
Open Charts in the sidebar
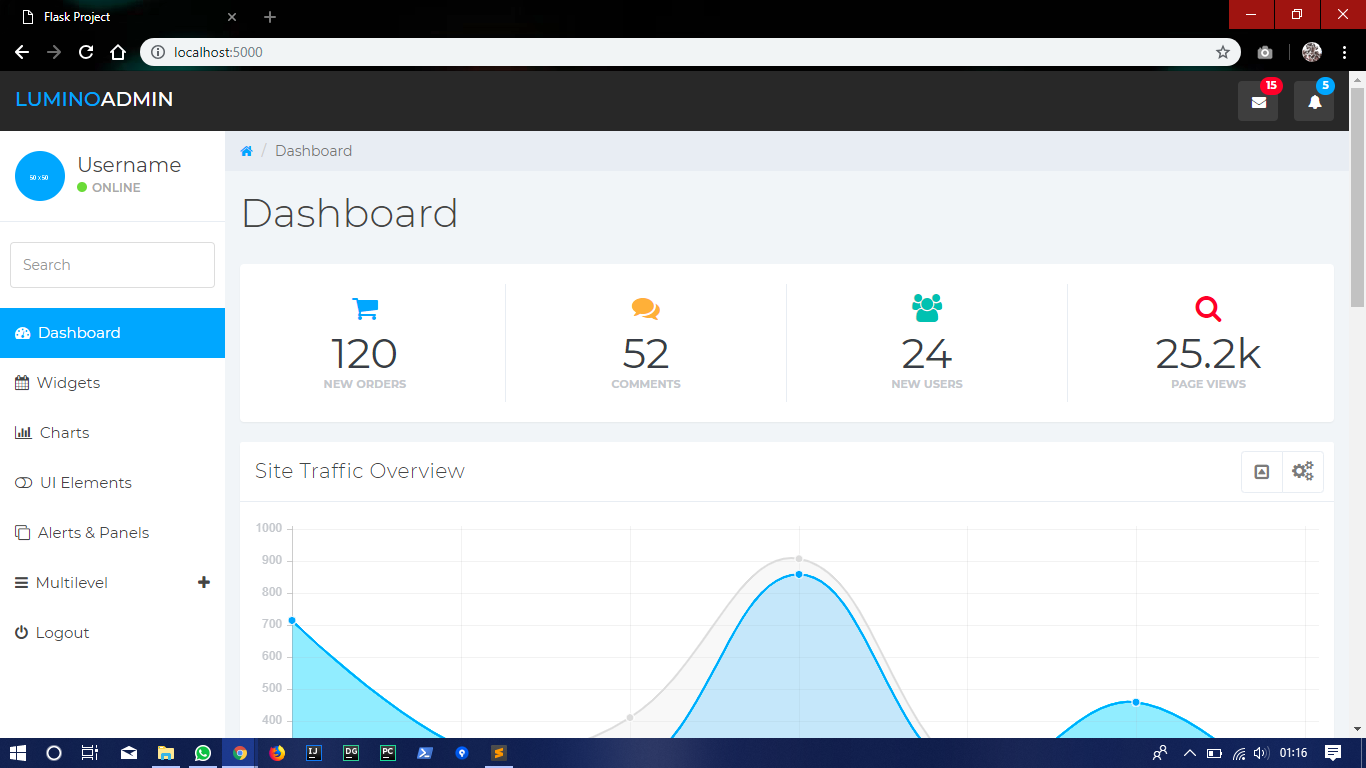[112, 433]
